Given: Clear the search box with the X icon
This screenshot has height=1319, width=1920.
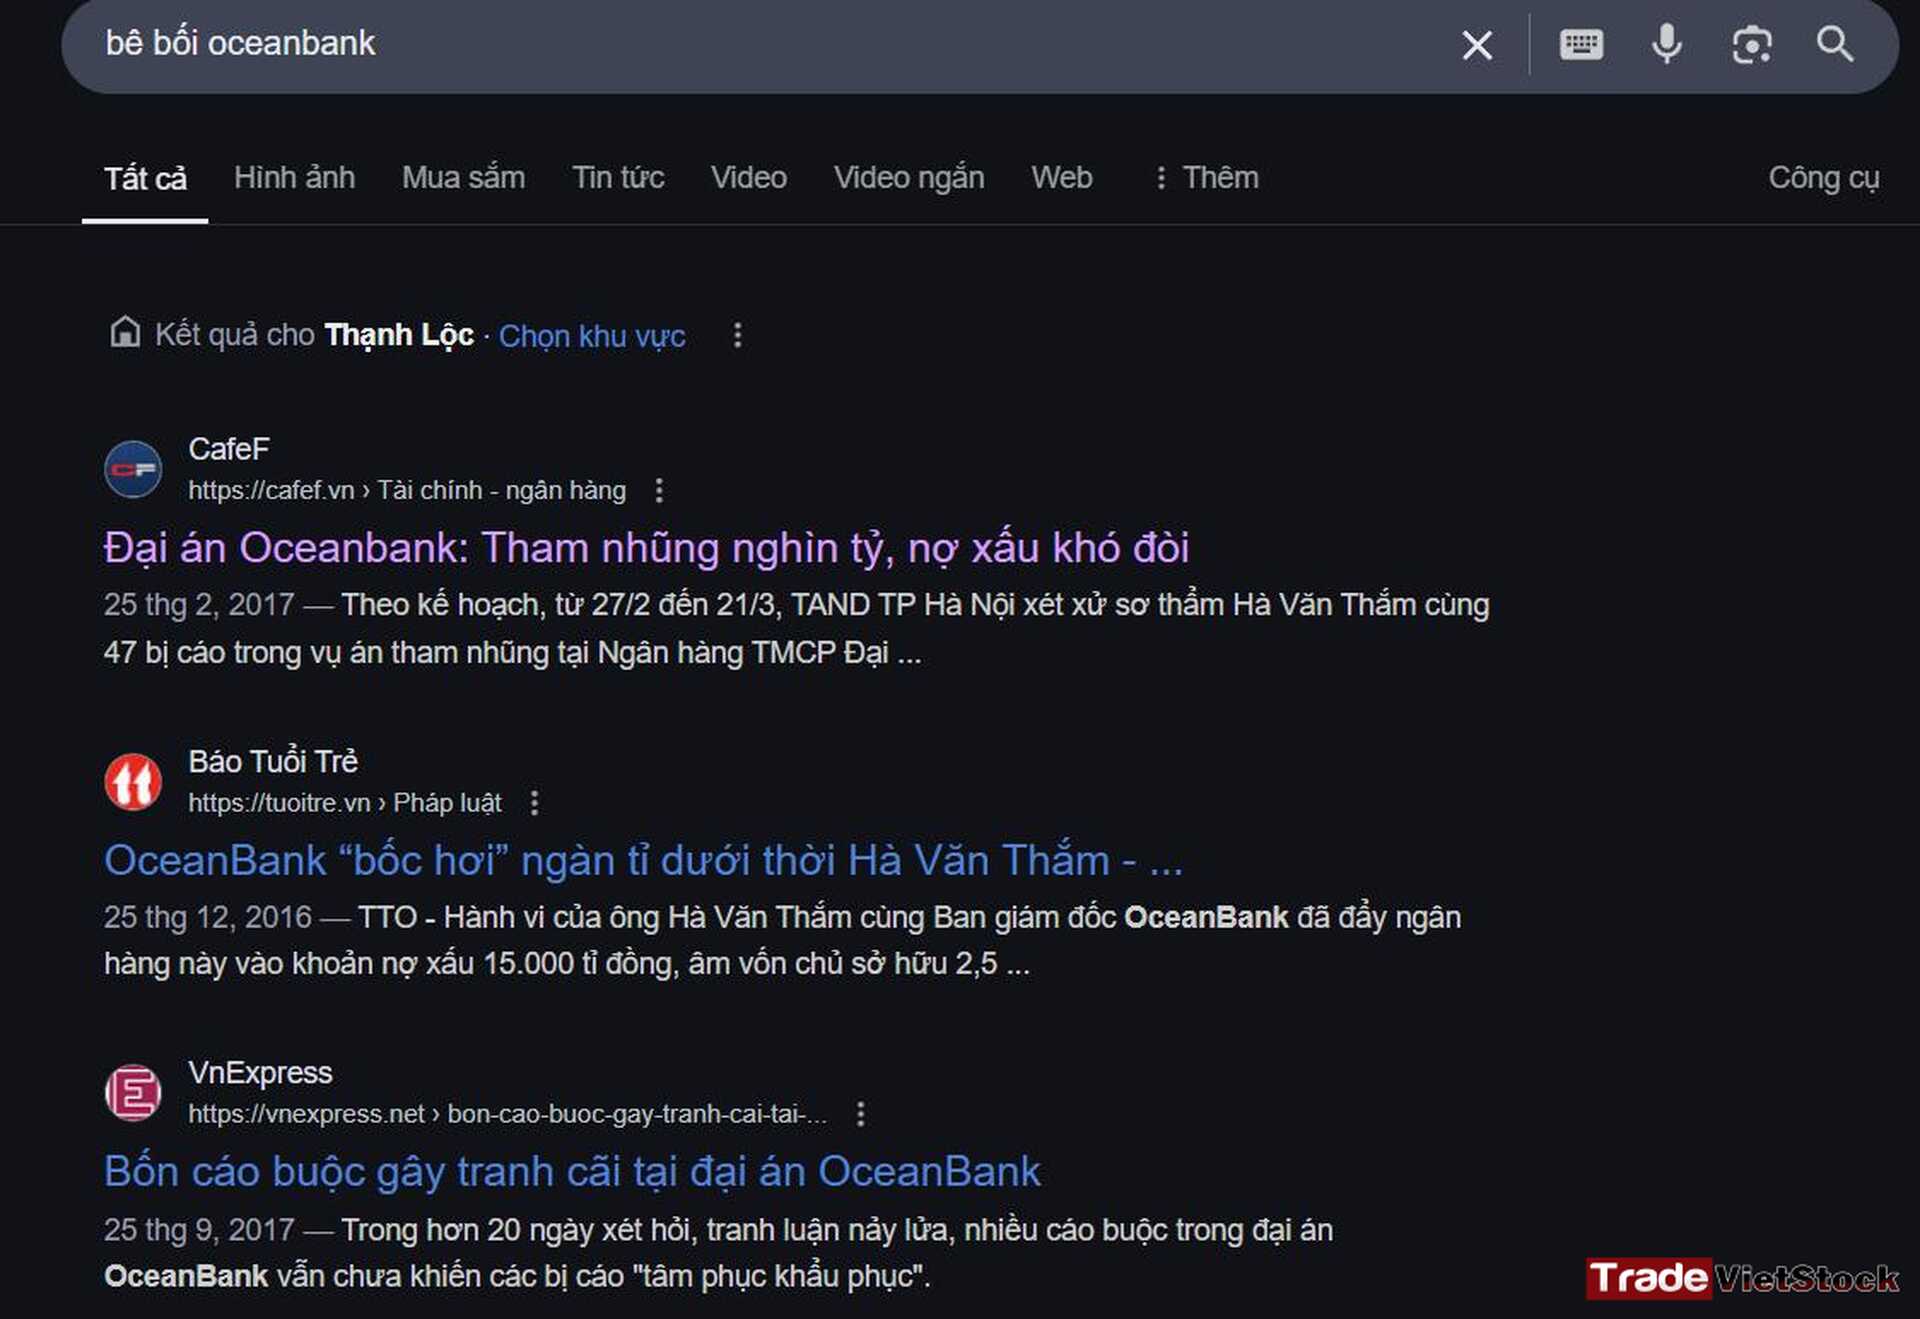Looking at the screenshot, I should tap(1477, 45).
